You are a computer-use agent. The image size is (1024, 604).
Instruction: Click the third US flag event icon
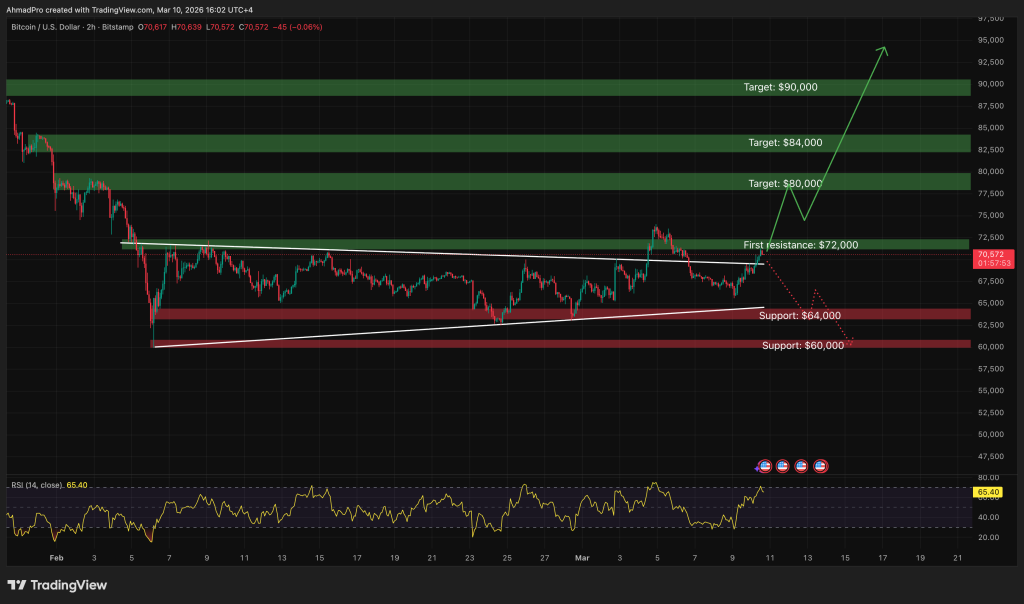(802, 466)
